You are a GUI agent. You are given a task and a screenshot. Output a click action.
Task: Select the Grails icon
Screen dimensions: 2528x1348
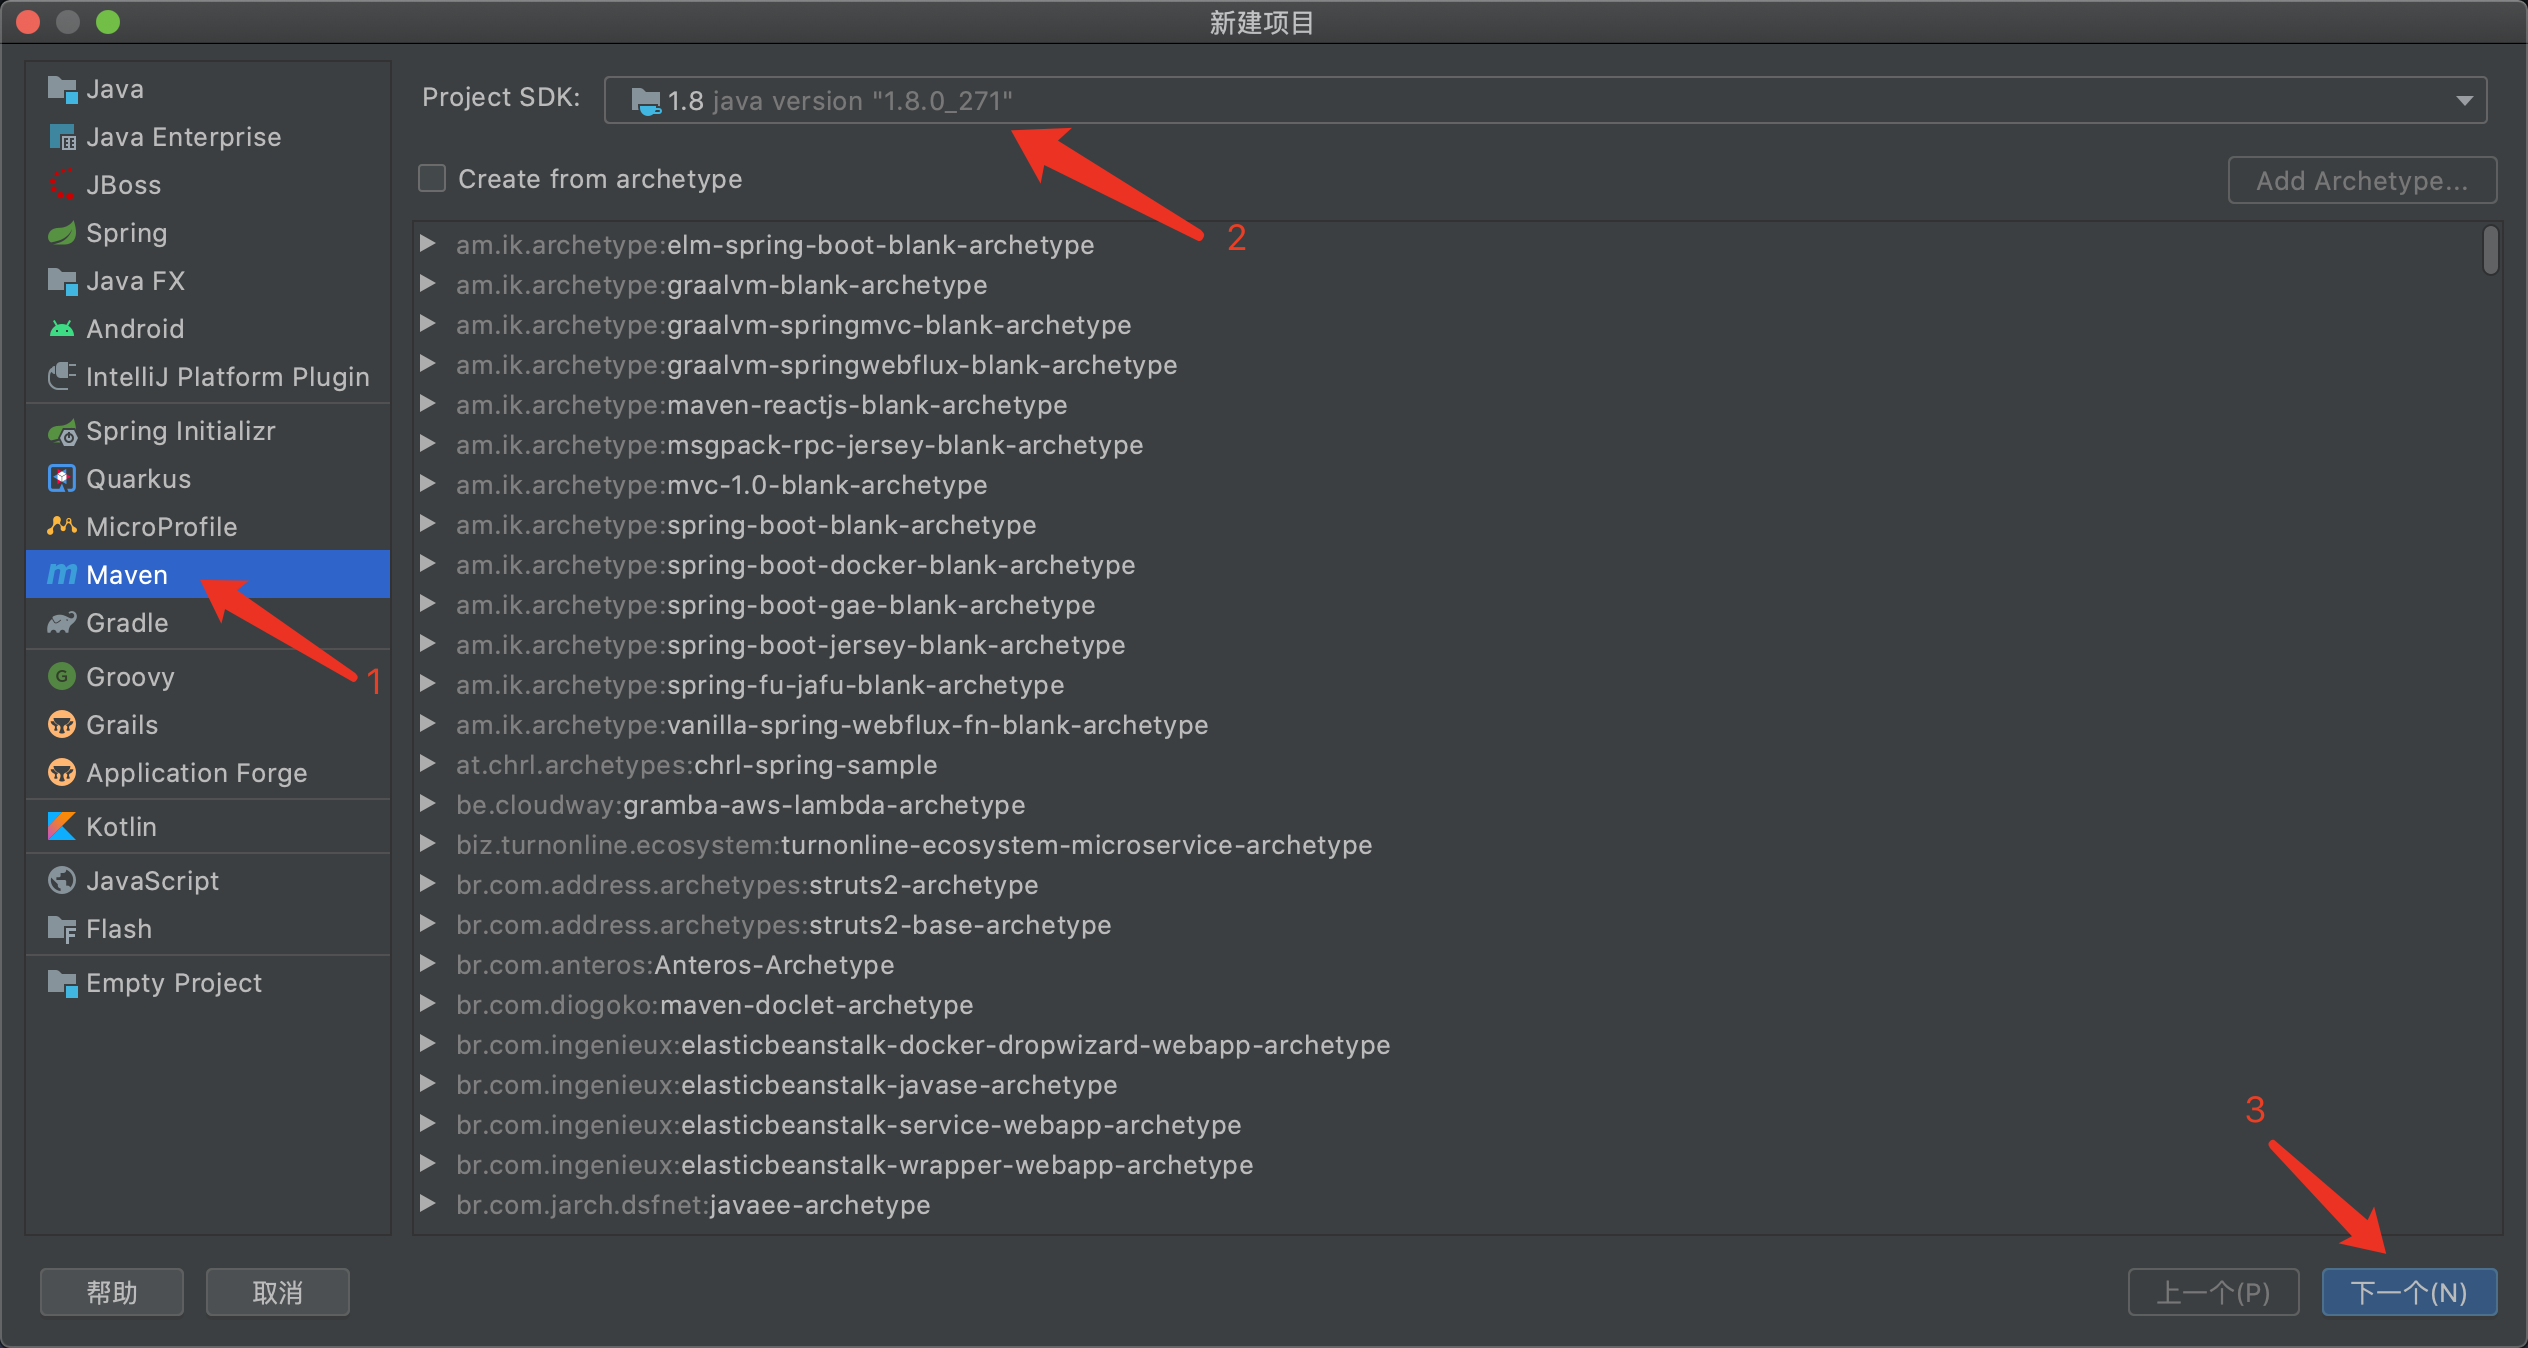pyautogui.click(x=62, y=725)
